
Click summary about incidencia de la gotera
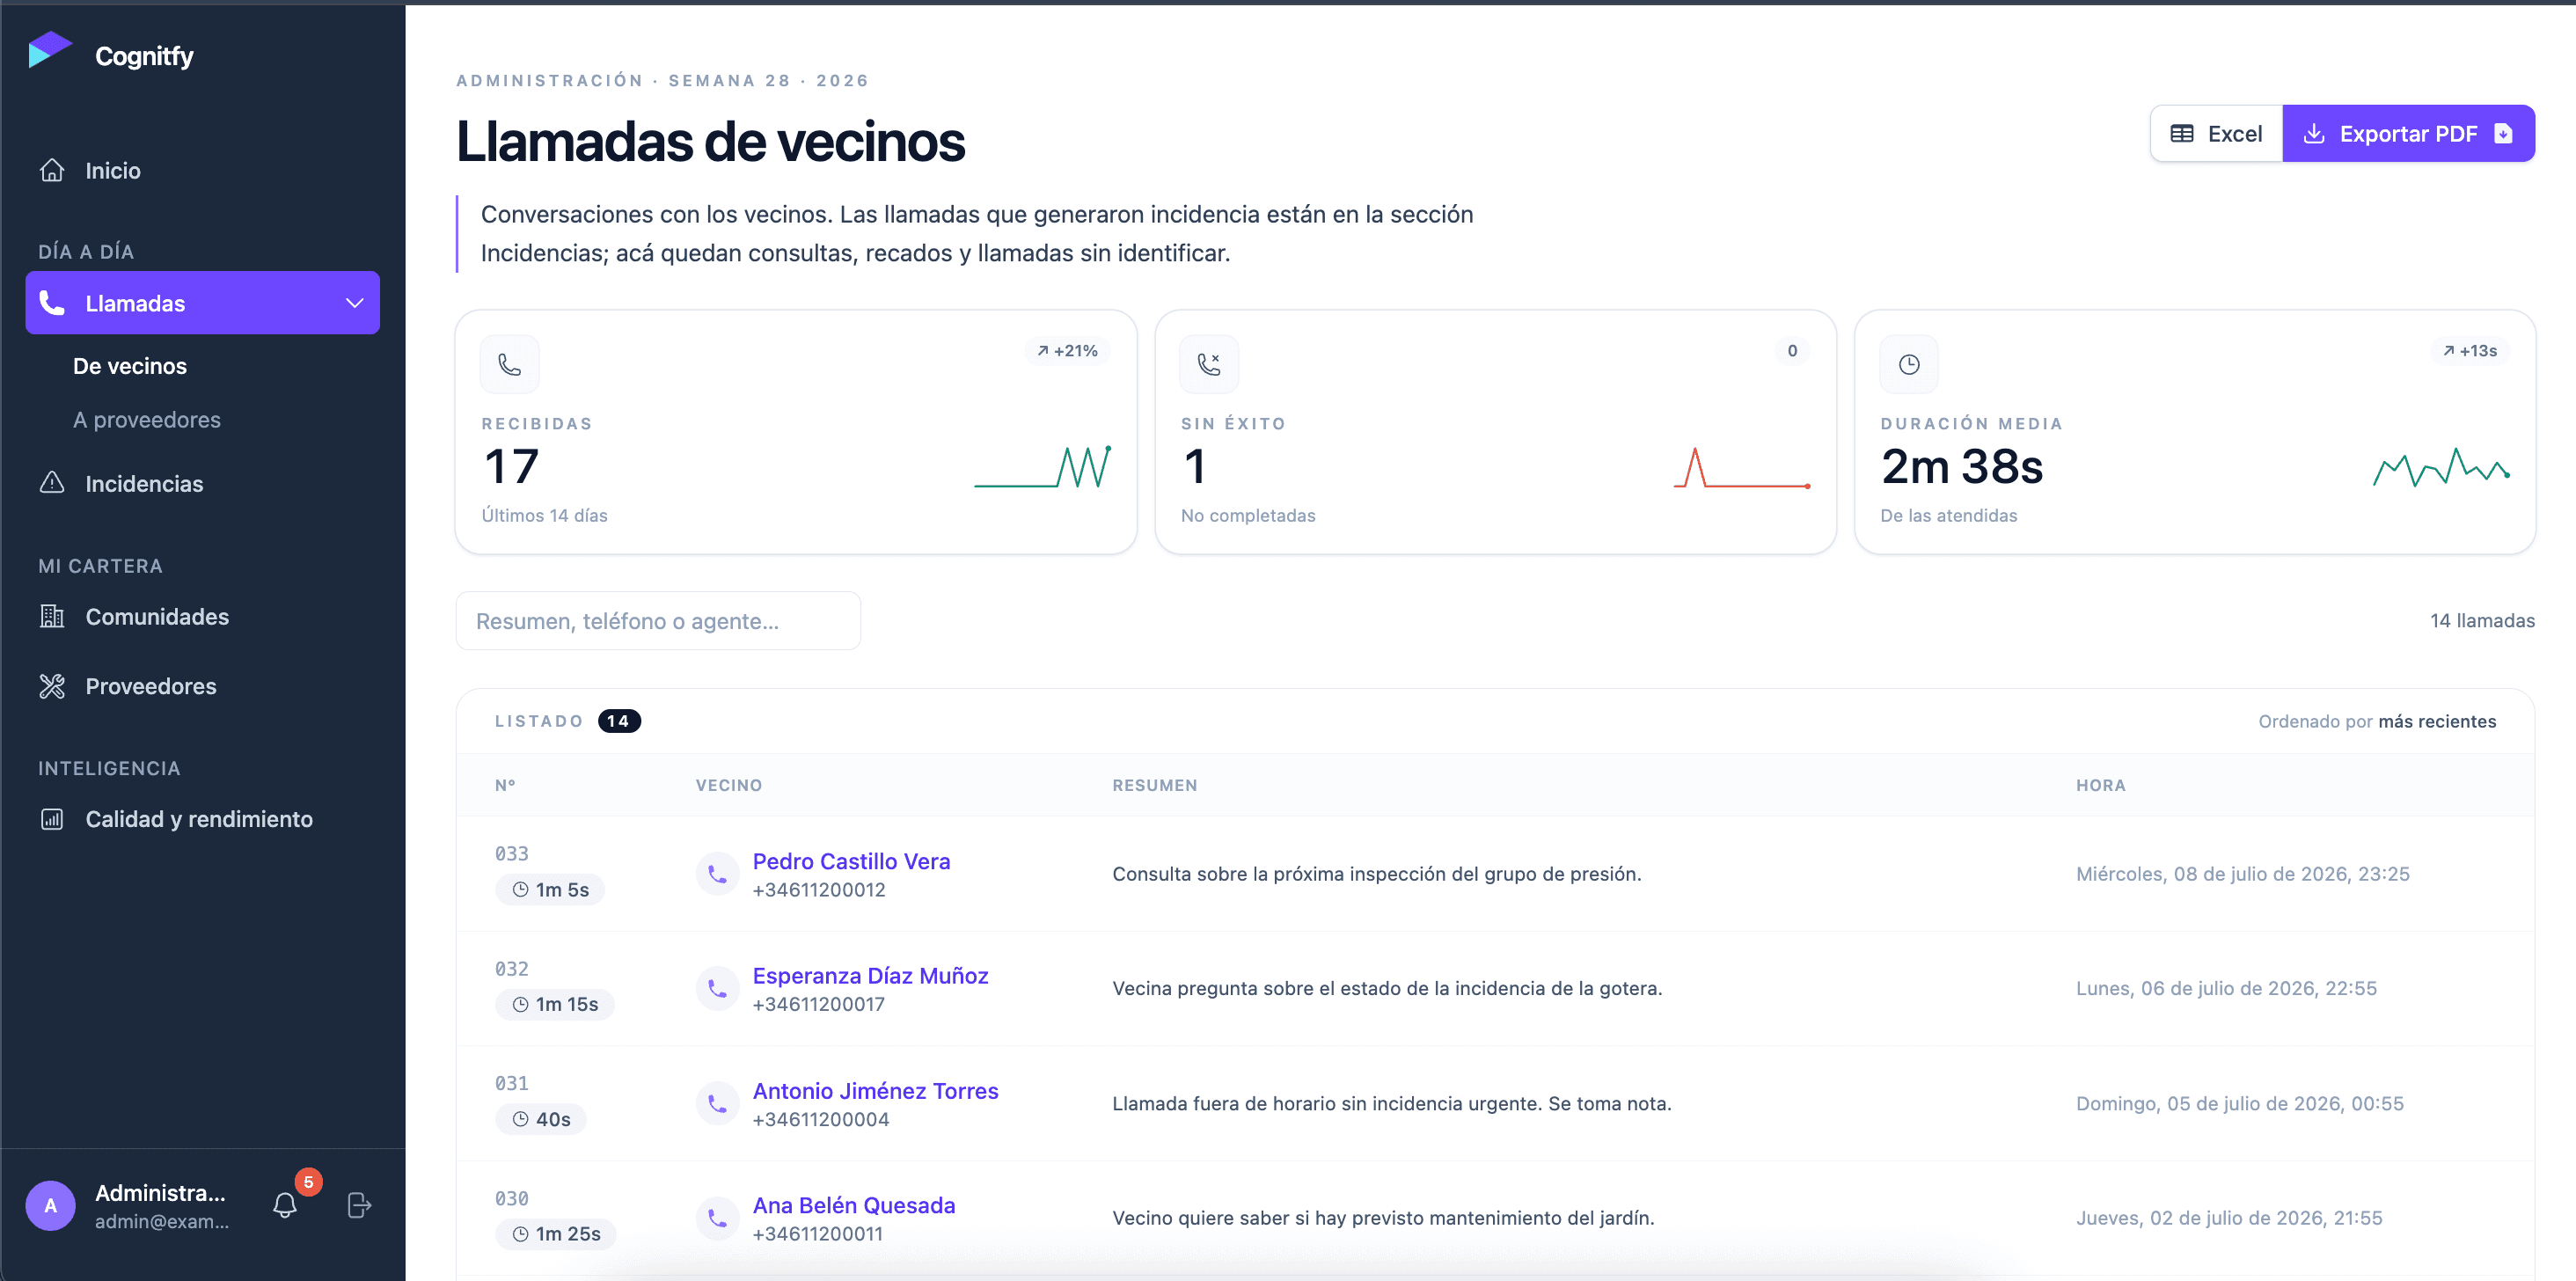tap(1387, 989)
